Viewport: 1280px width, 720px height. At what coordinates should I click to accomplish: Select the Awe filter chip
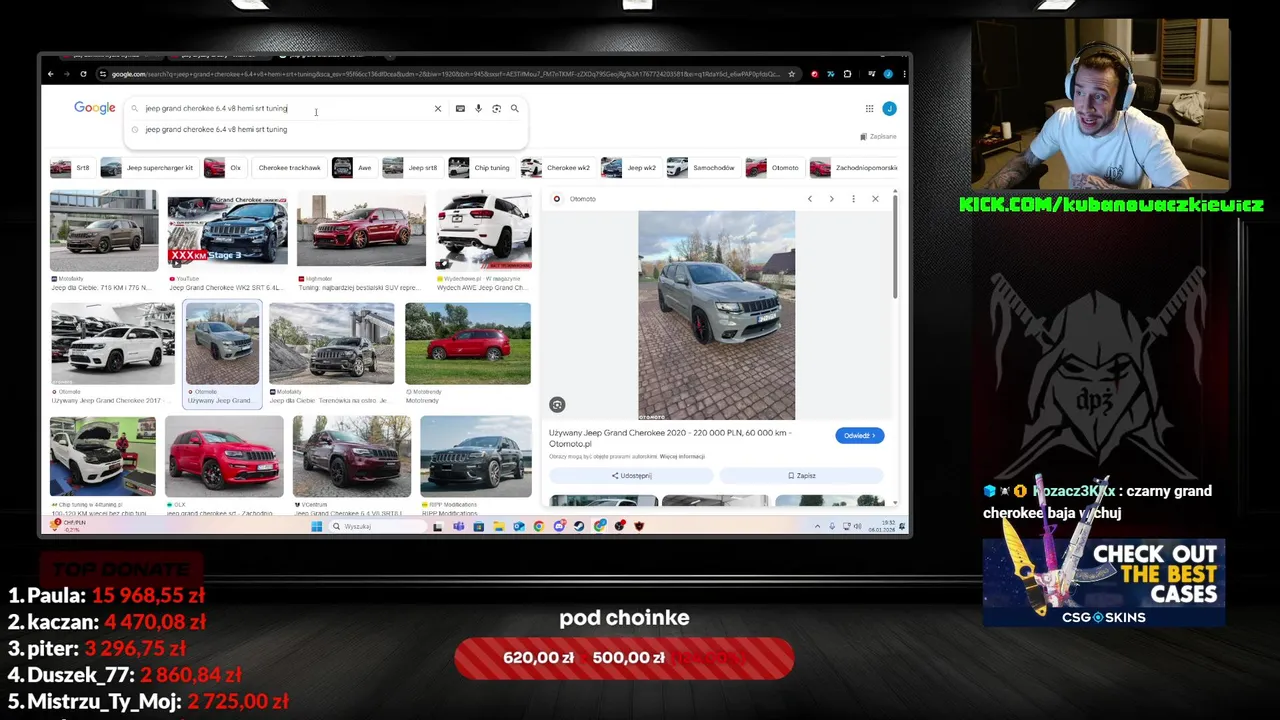click(x=354, y=168)
